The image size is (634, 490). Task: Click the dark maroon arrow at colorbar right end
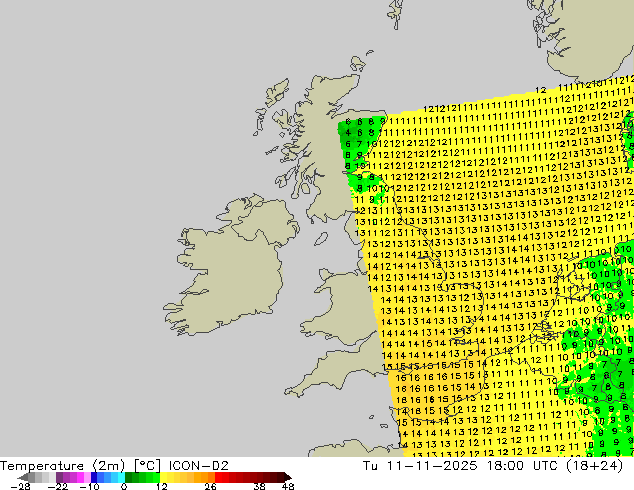[x=288, y=477]
